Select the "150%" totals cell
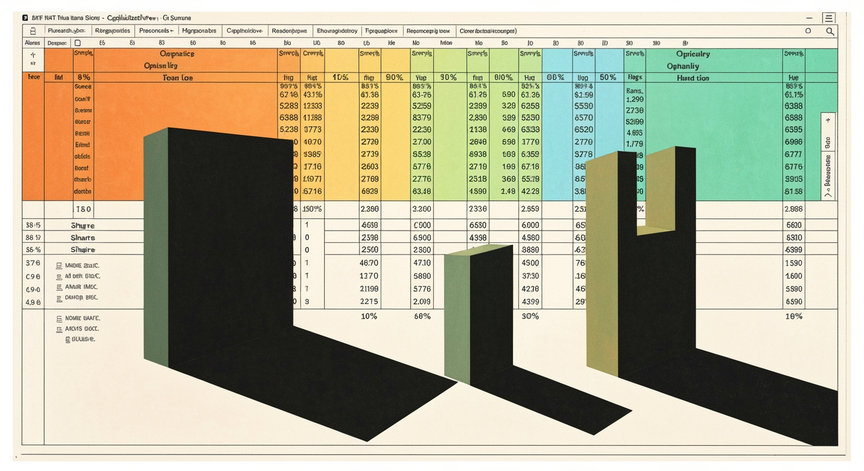Screen dimensions: 864x471 point(312,209)
